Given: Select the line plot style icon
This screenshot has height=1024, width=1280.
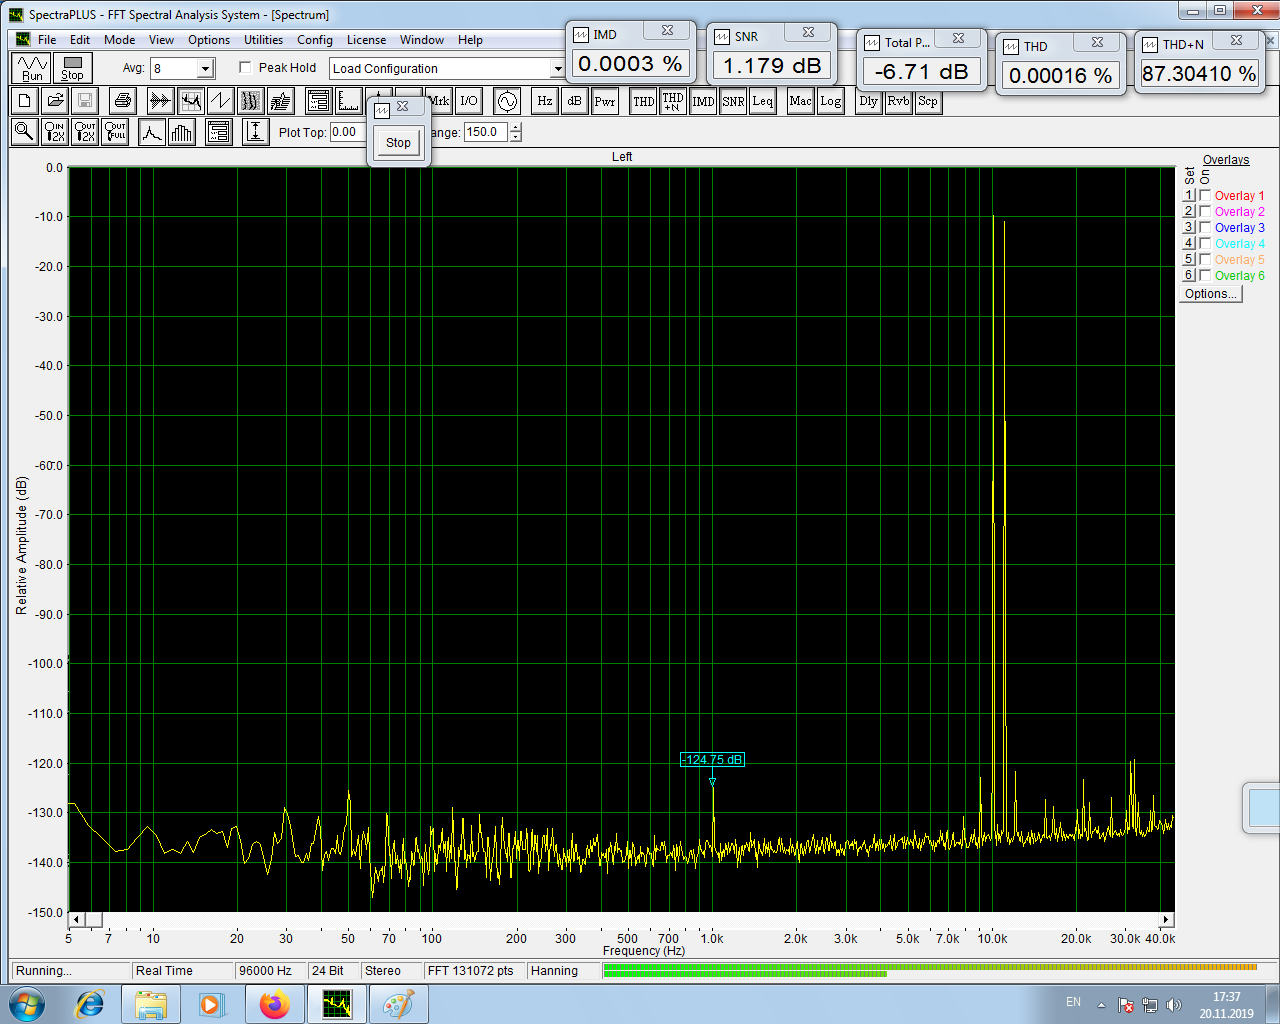Looking at the screenshot, I should point(152,131).
